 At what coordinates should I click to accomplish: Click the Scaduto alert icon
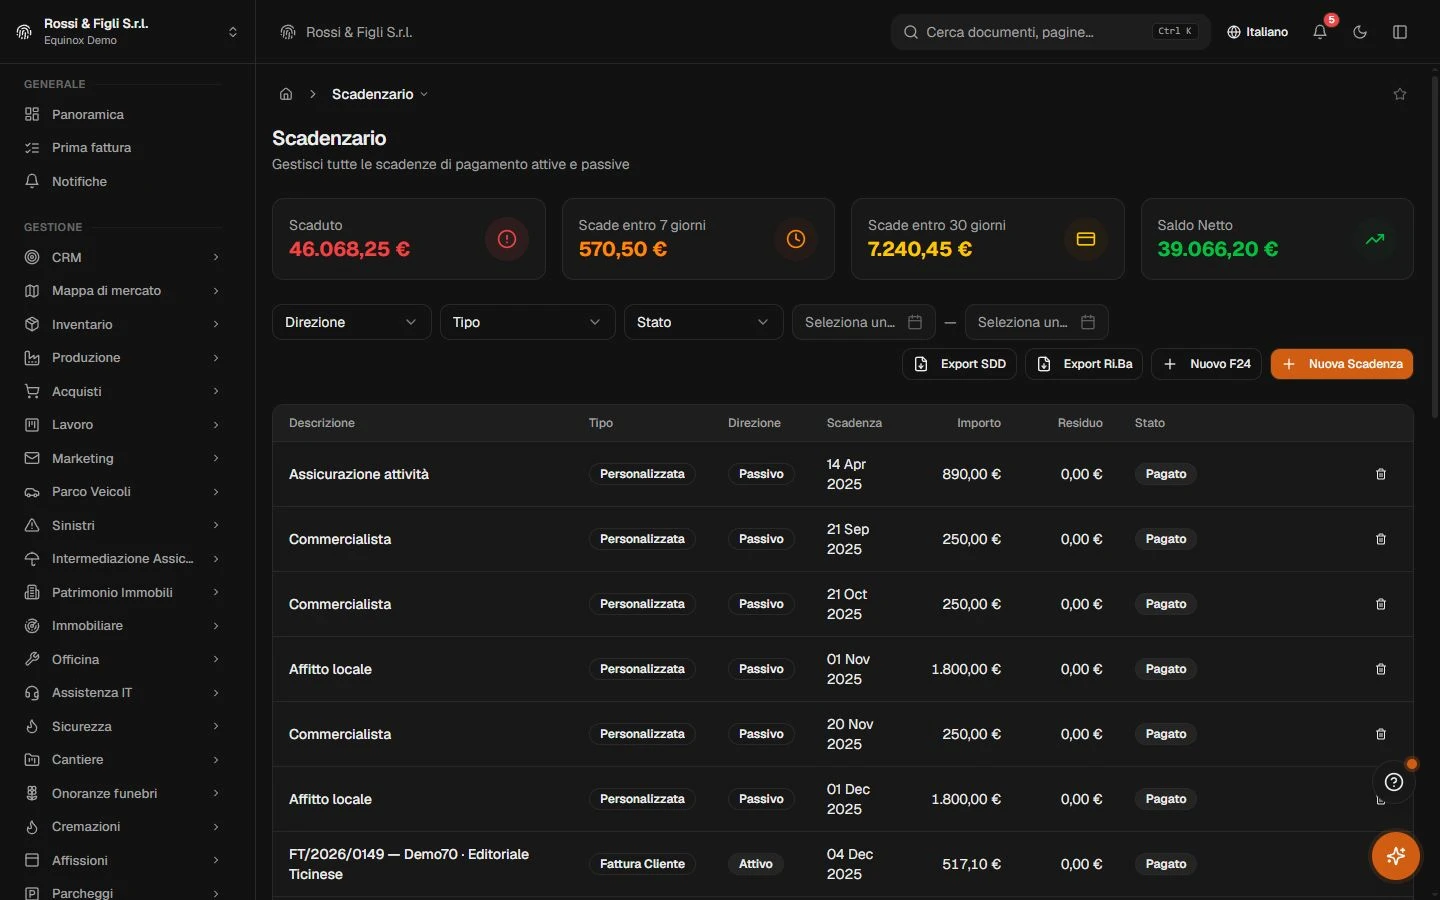507,239
